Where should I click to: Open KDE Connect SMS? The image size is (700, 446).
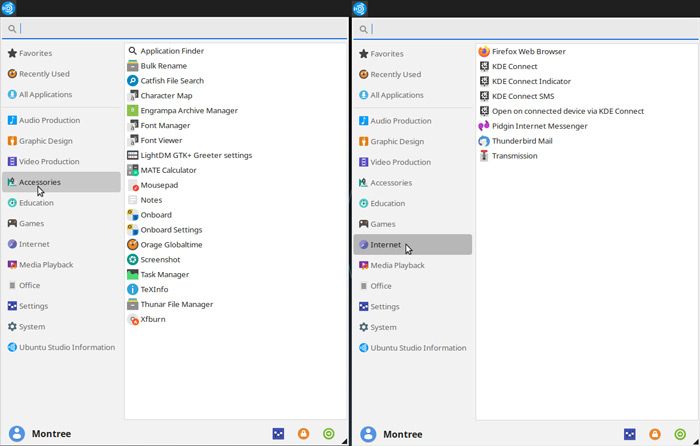522,96
